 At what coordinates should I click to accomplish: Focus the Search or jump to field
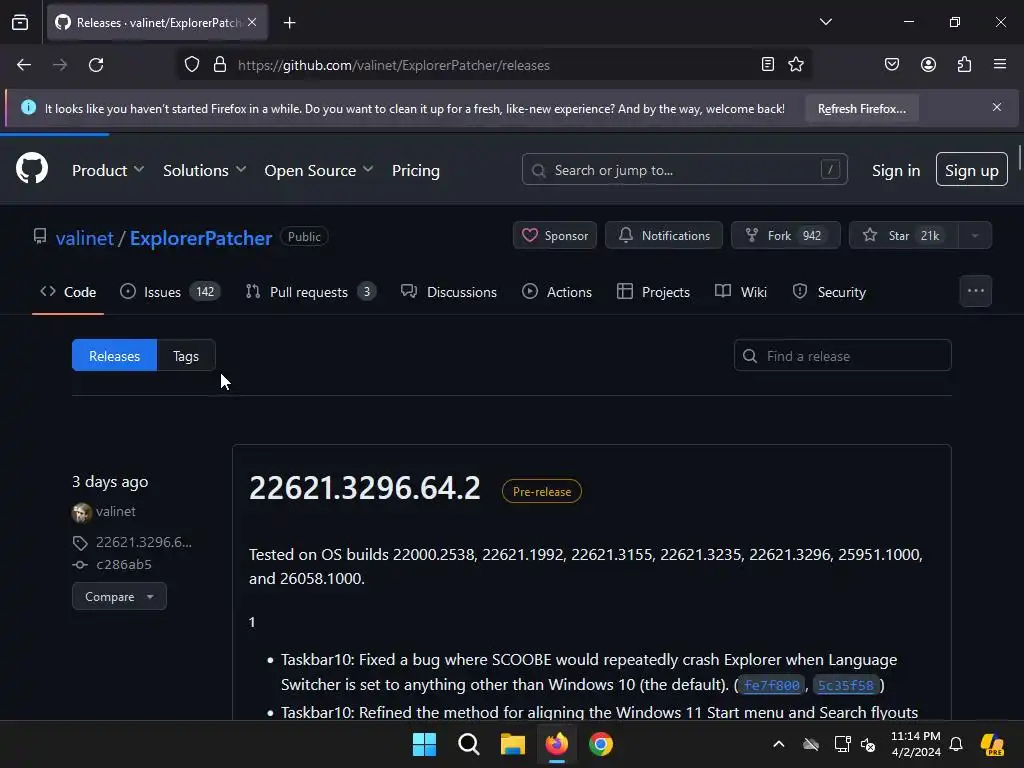[x=684, y=170]
